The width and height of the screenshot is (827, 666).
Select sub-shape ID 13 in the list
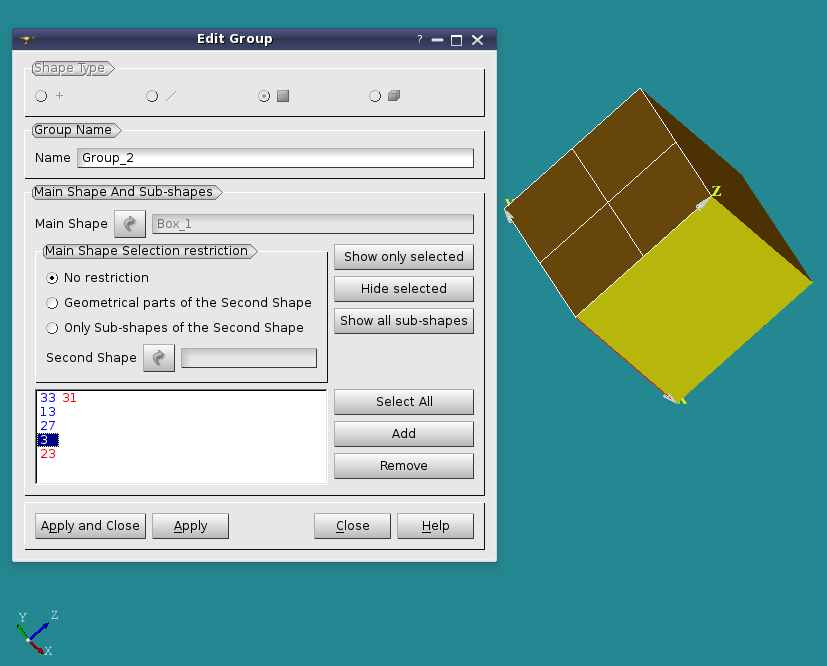pyautogui.click(x=48, y=412)
